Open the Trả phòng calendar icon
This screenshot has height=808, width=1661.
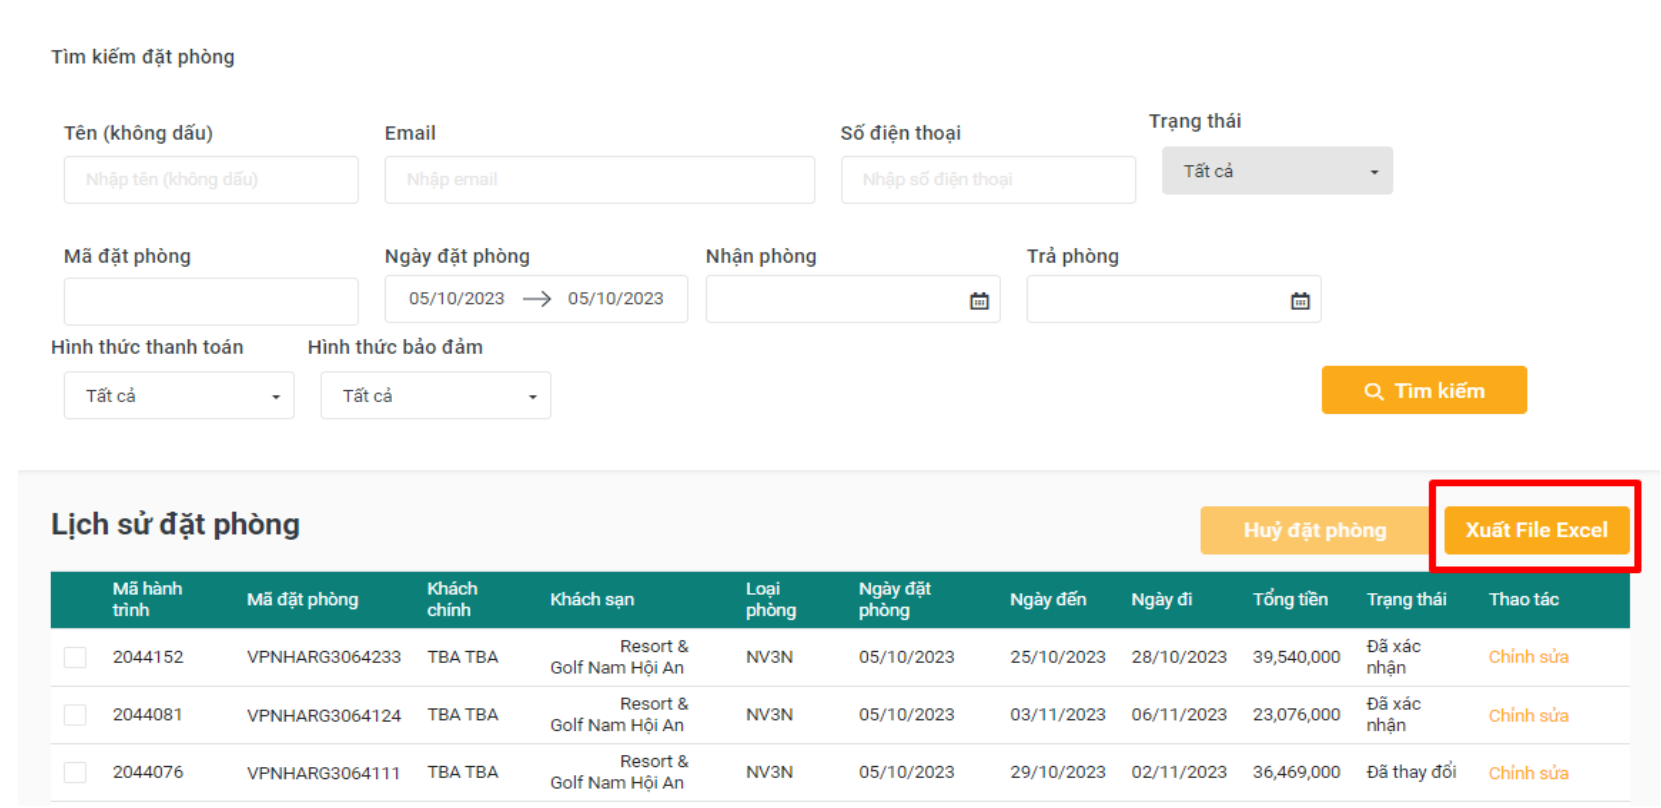click(1299, 301)
